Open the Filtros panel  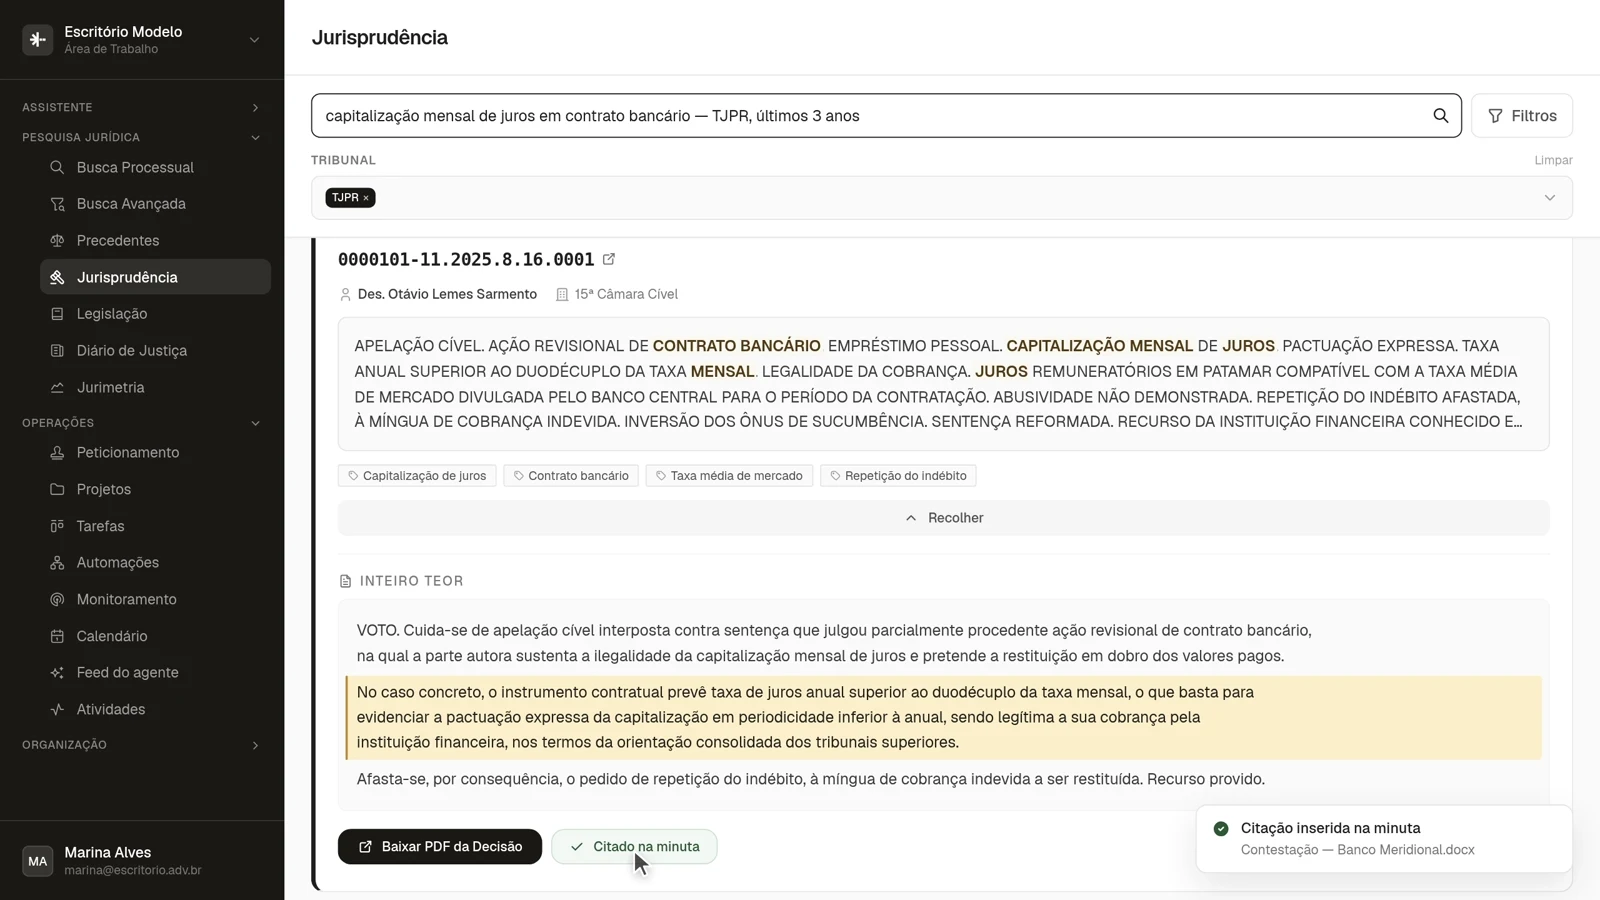pos(1521,116)
